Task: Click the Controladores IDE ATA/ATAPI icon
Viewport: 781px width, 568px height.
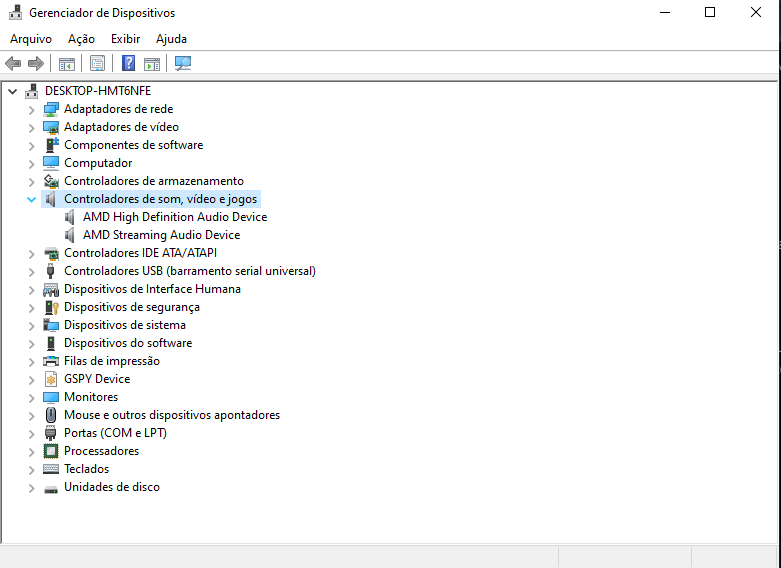Action: tap(51, 253)
